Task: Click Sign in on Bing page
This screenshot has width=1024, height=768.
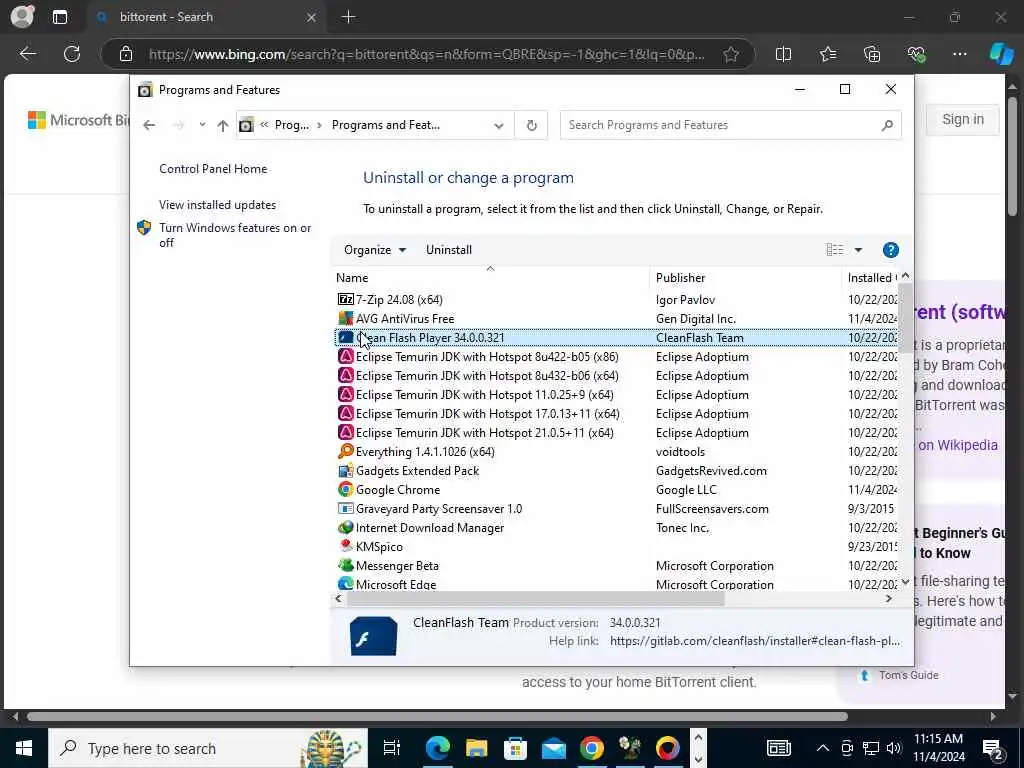Action: (963, 120)
